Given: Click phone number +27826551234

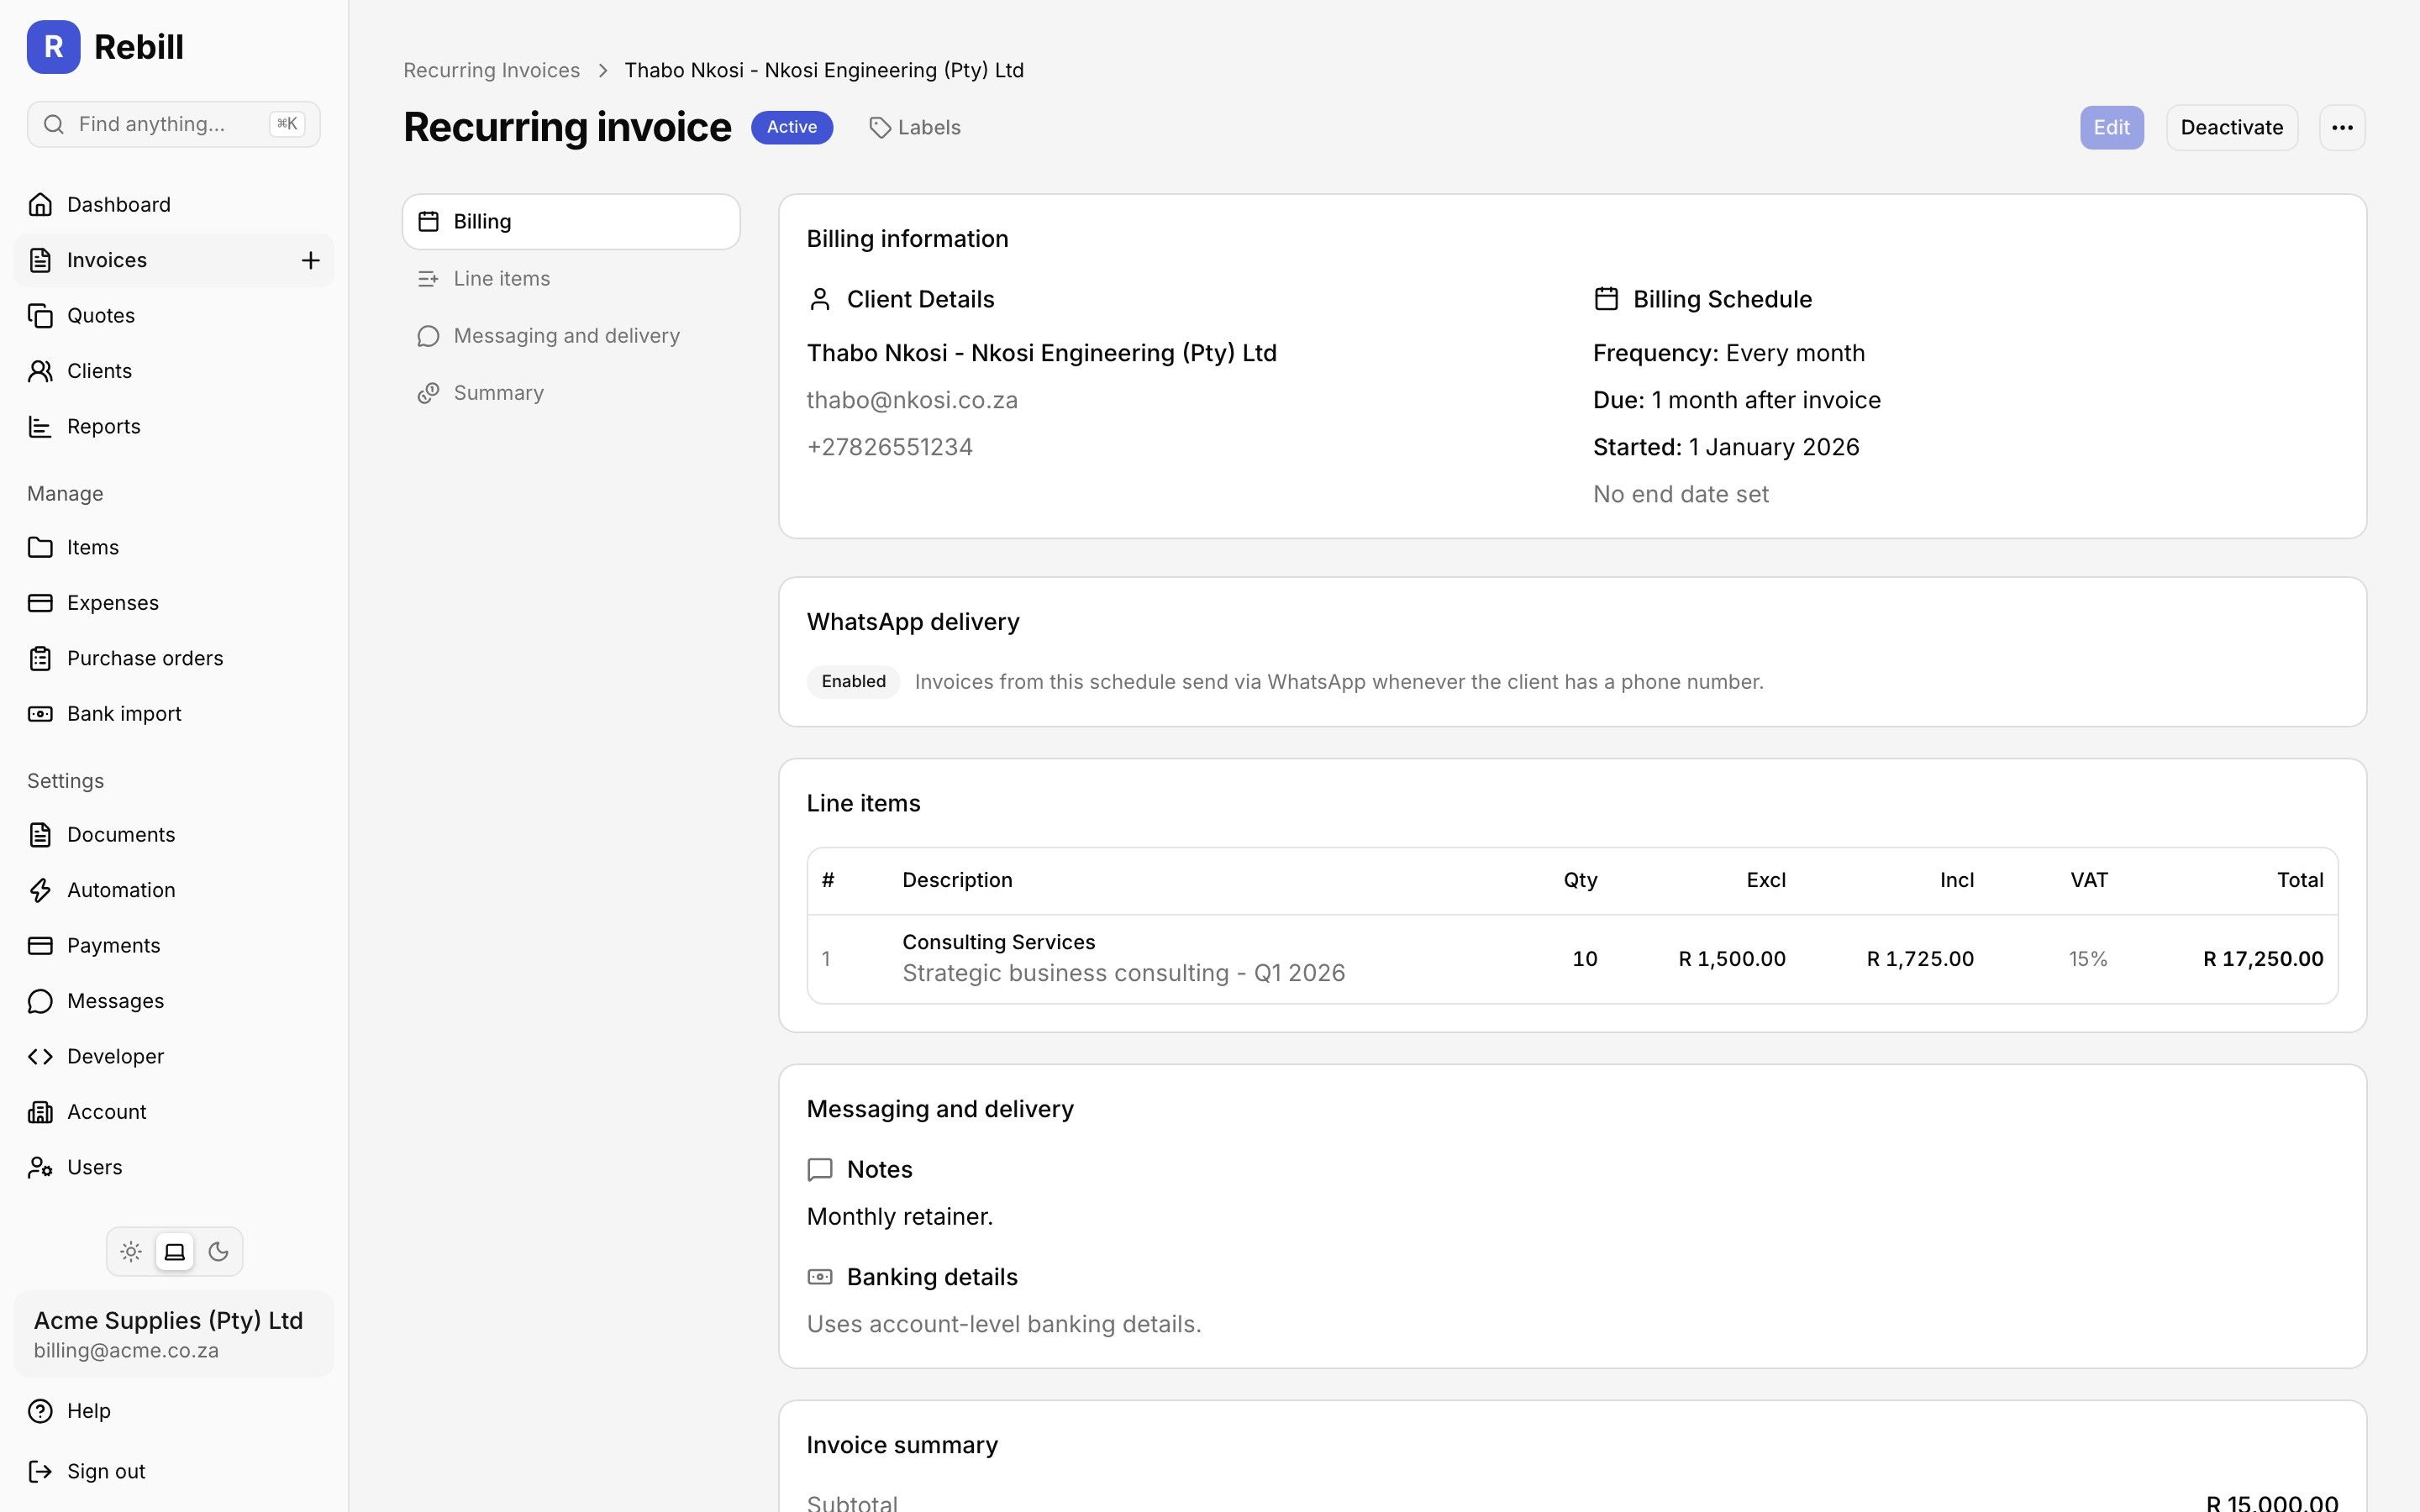Looking at the screenshot, I should pyautogui.click(x=890, y=447).
